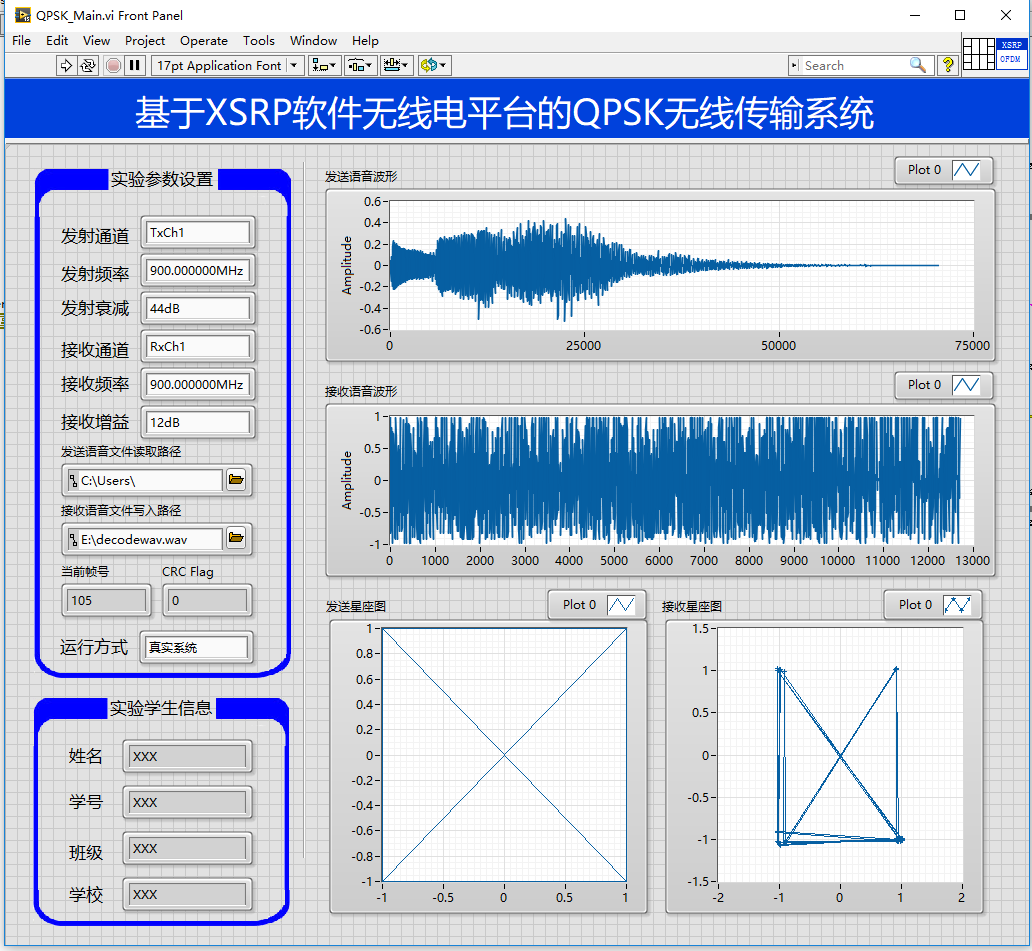
Task: Open the Reorder dropdown in toolbar
Action: [434, 65]
